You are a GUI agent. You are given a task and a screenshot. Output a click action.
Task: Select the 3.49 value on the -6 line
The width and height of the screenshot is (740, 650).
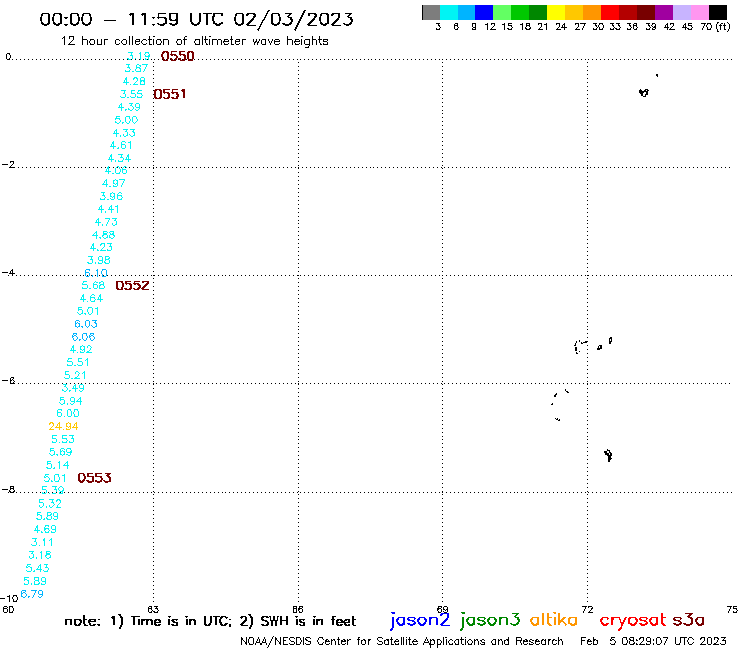[73, 388]
